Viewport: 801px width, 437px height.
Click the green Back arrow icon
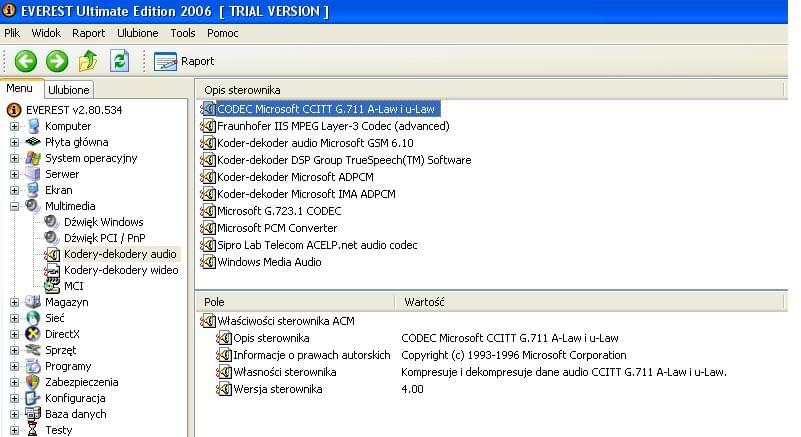pyautogui.click(x=25, y=61)
